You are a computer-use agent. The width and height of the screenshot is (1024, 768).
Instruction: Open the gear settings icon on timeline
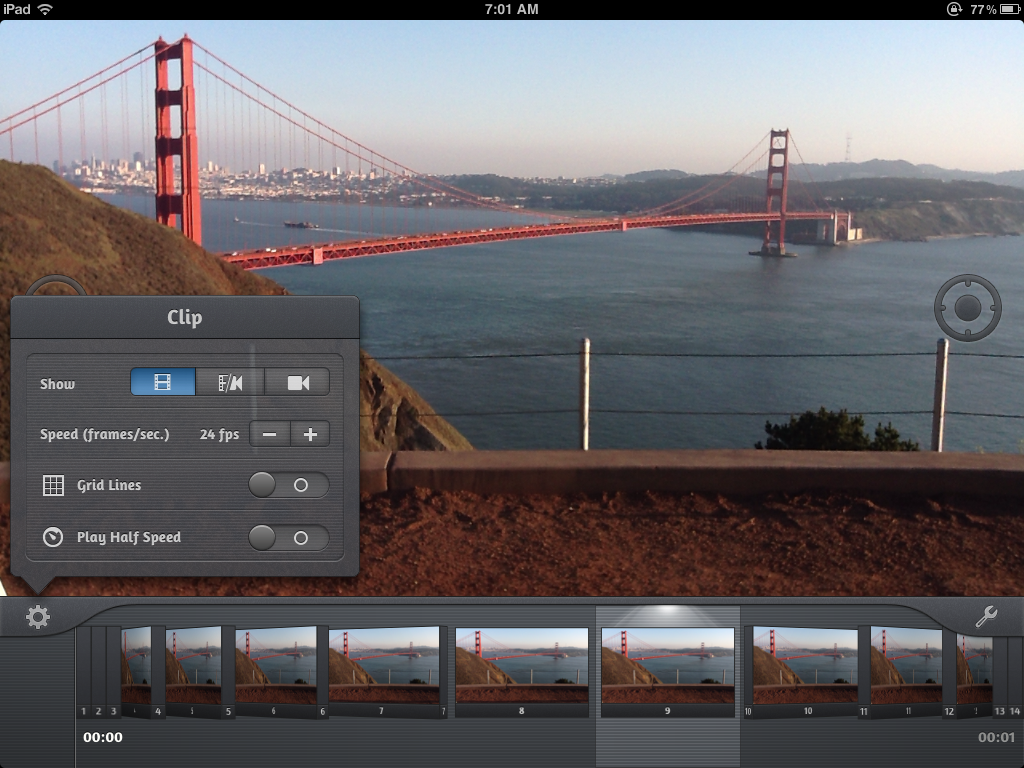38,617
